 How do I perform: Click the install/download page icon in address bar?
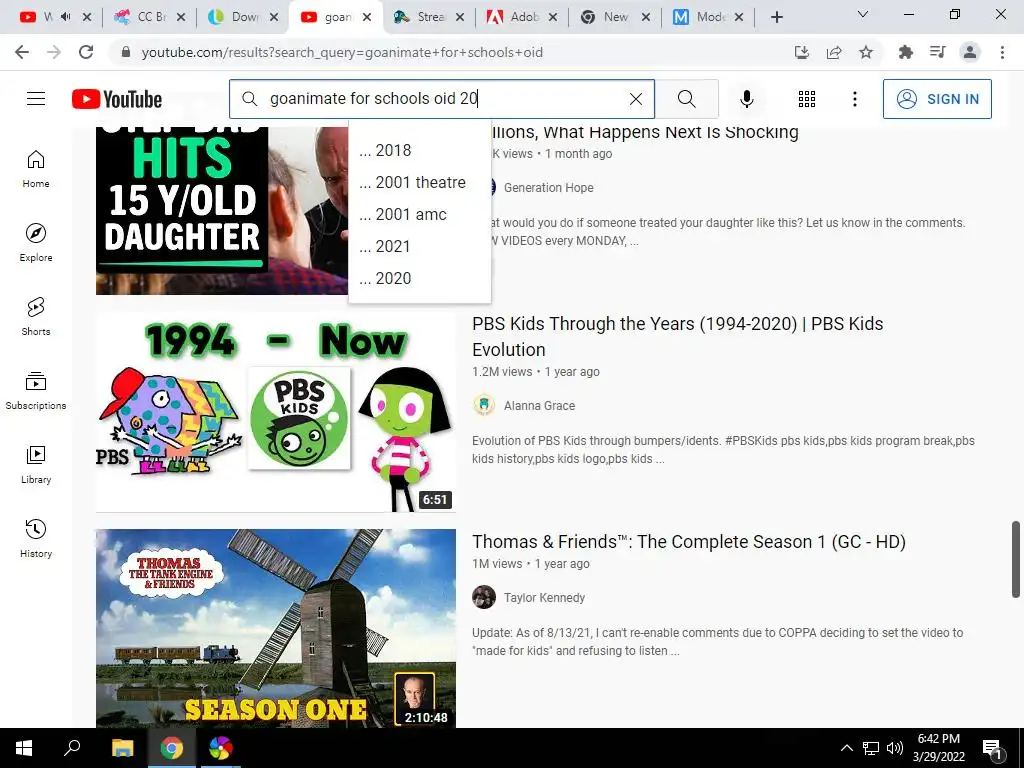tap(802, 52)
